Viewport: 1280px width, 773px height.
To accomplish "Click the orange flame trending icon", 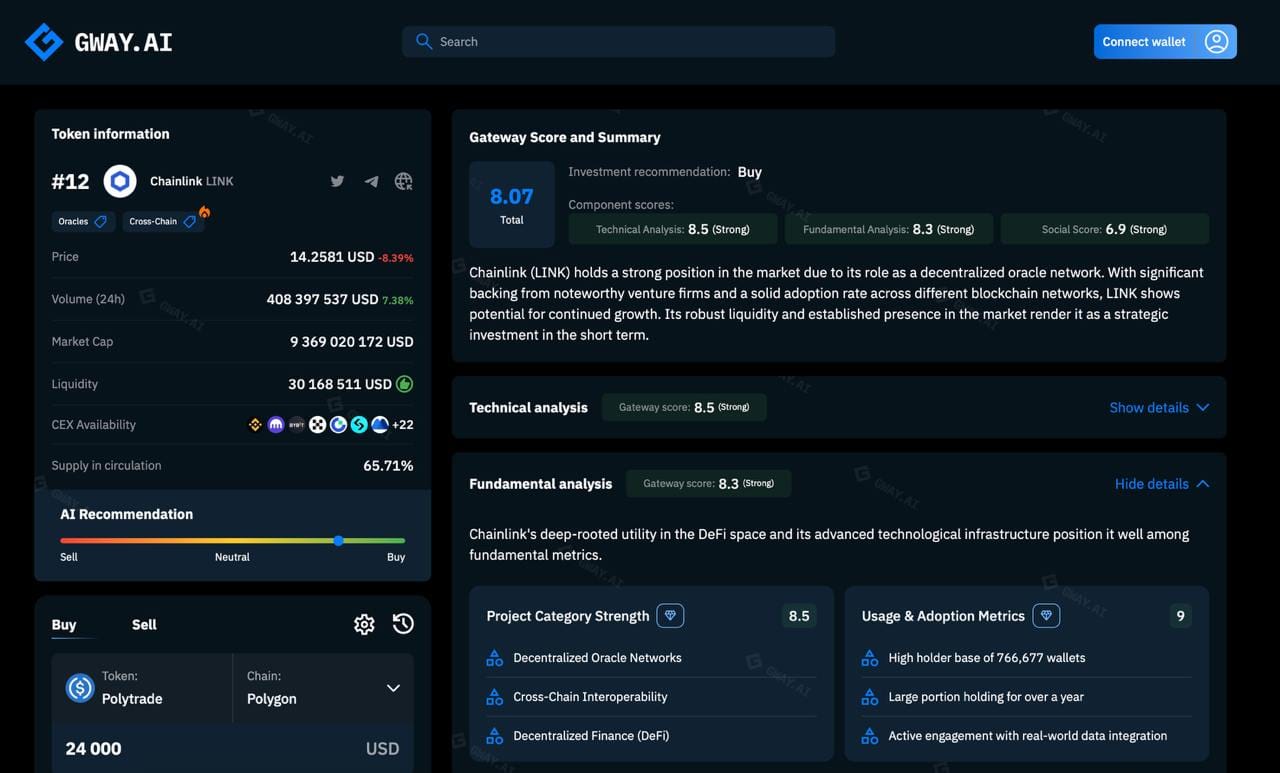I will tap(204, 212).
